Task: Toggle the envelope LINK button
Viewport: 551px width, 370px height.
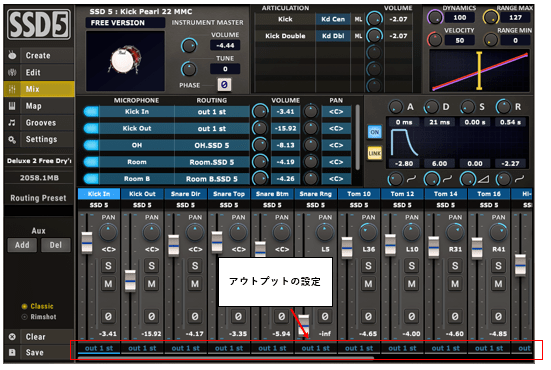Action: click(375, 153)
